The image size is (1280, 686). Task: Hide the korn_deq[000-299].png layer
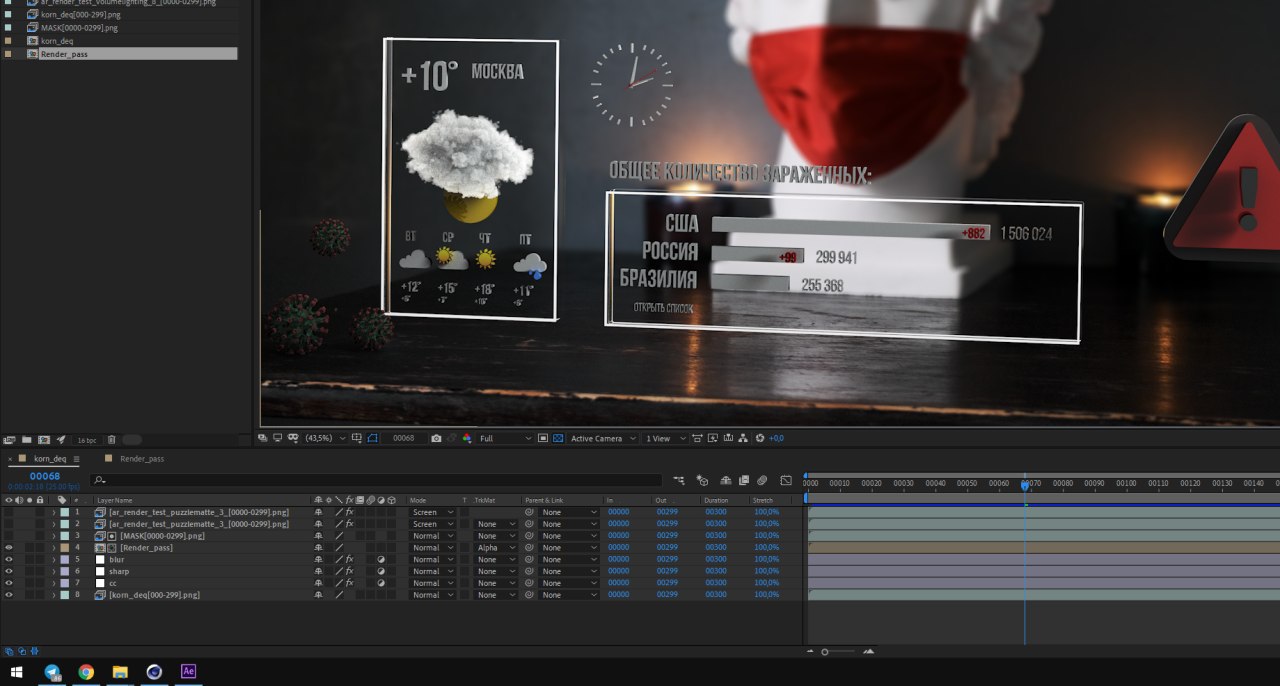point(9,595)
